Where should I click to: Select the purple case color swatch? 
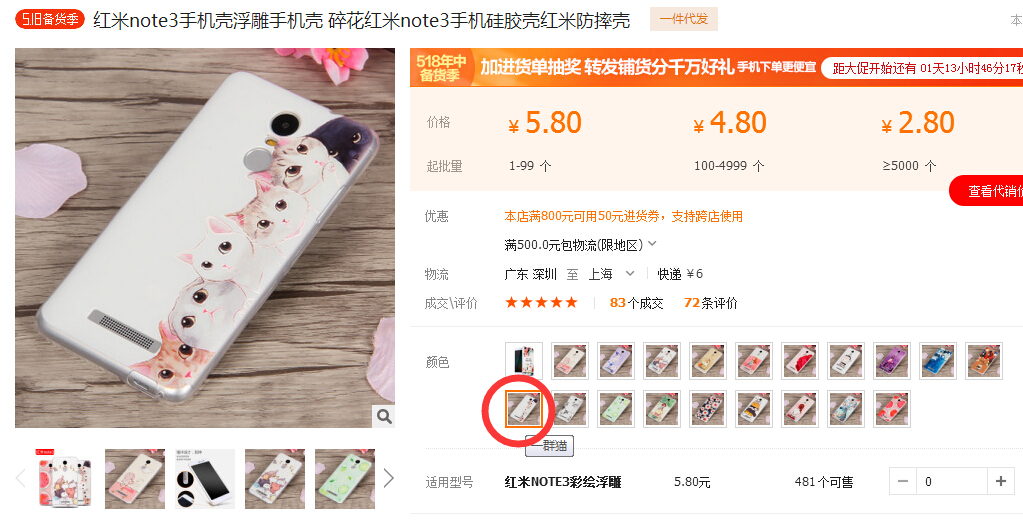(x=892, y=361)
